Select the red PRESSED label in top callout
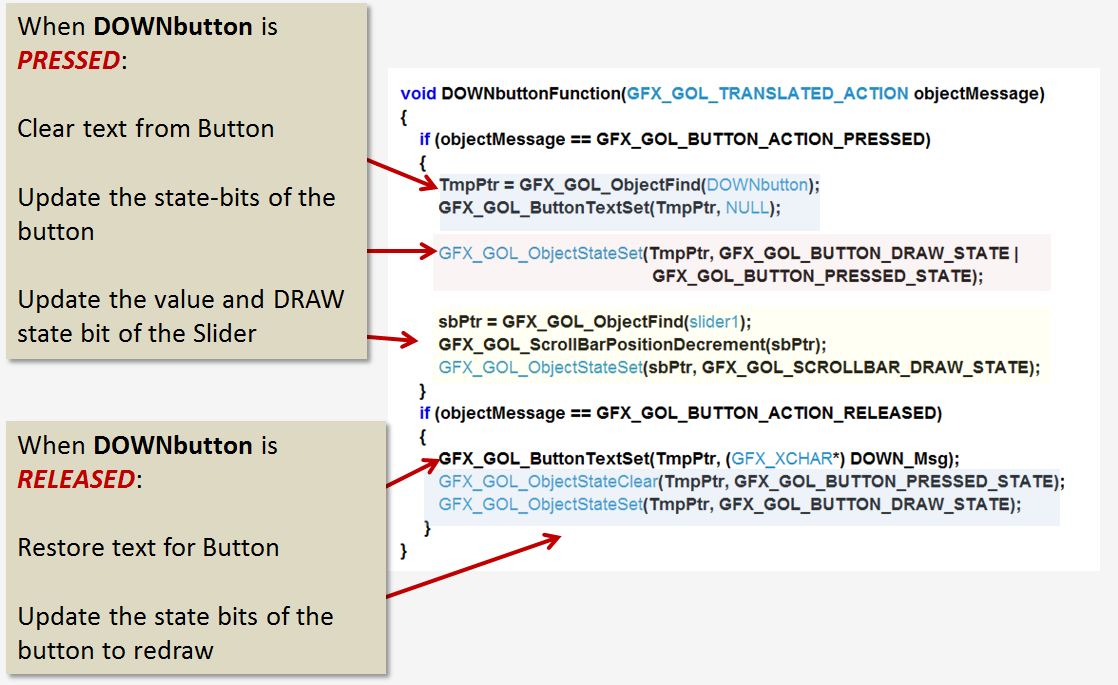Image resolution: width=1118 pixels, height=685 pixels. click(x=69, y=60)
